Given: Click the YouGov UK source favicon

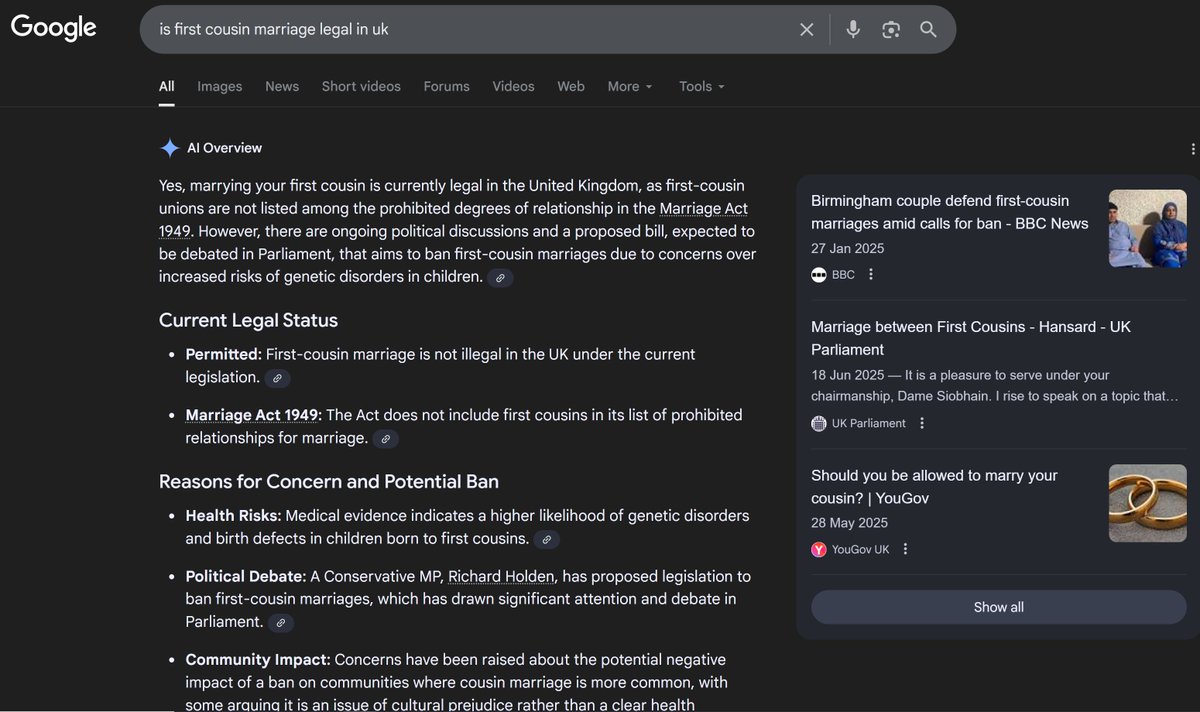Looking at the screenshot, I should (819, 549).
